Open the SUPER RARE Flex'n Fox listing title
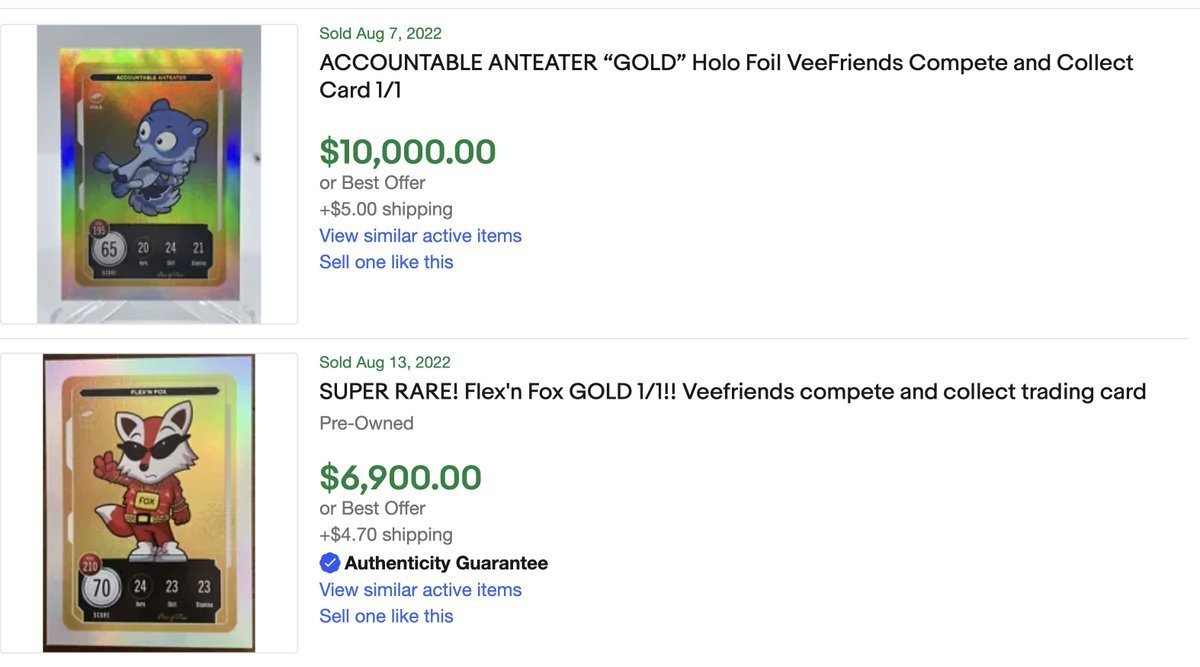 [732, 391]
